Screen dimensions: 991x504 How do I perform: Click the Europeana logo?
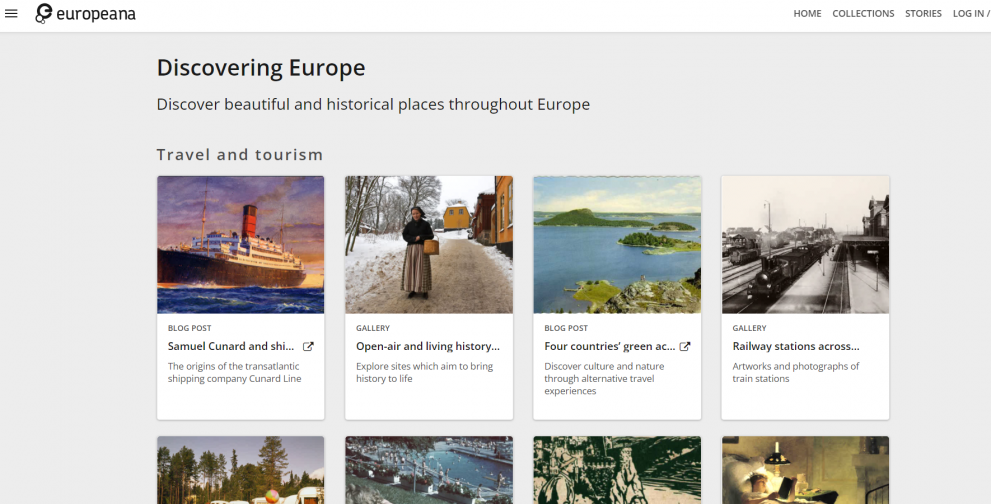pyautogui.click(x=85, y=13)
